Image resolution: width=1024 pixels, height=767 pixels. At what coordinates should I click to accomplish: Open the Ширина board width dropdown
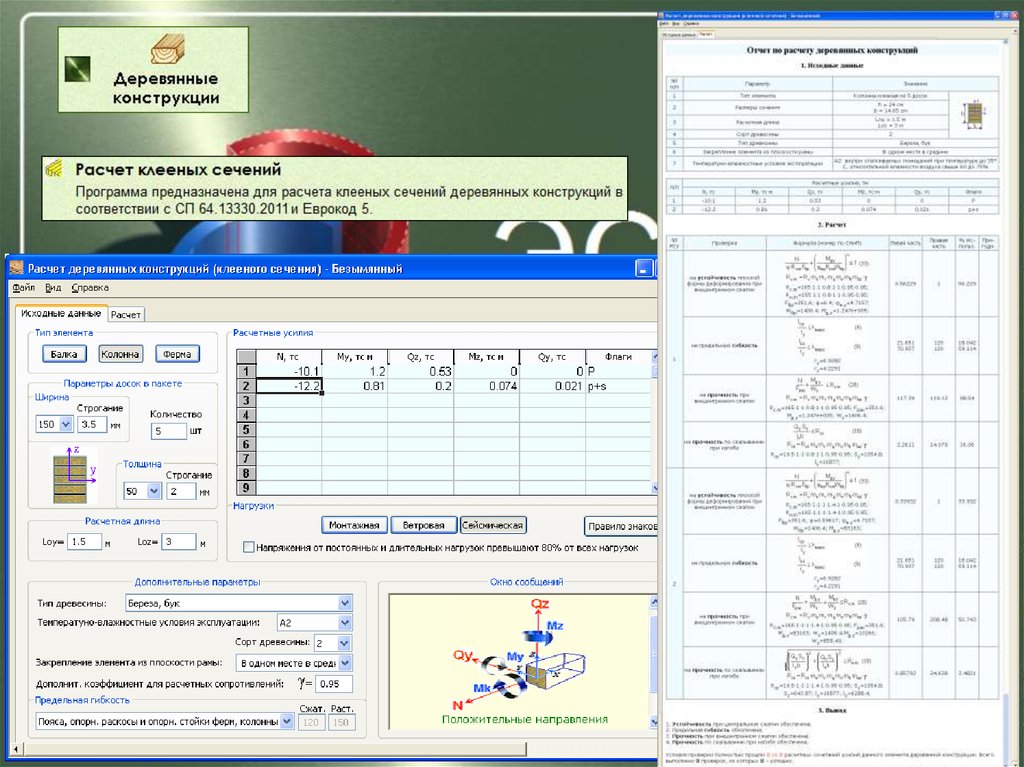coord(66,424)
